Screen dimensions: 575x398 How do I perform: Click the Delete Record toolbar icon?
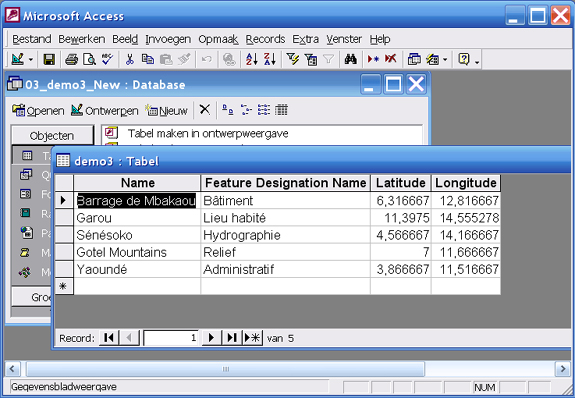pos(391,59)
